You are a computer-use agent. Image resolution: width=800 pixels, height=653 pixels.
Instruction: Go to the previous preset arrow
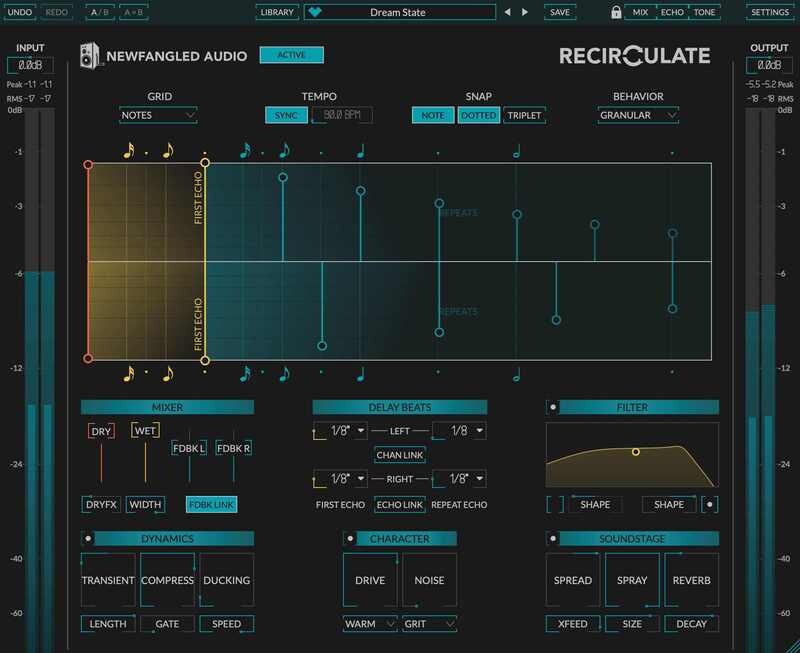pyautogui.click(x=507, y=13)
